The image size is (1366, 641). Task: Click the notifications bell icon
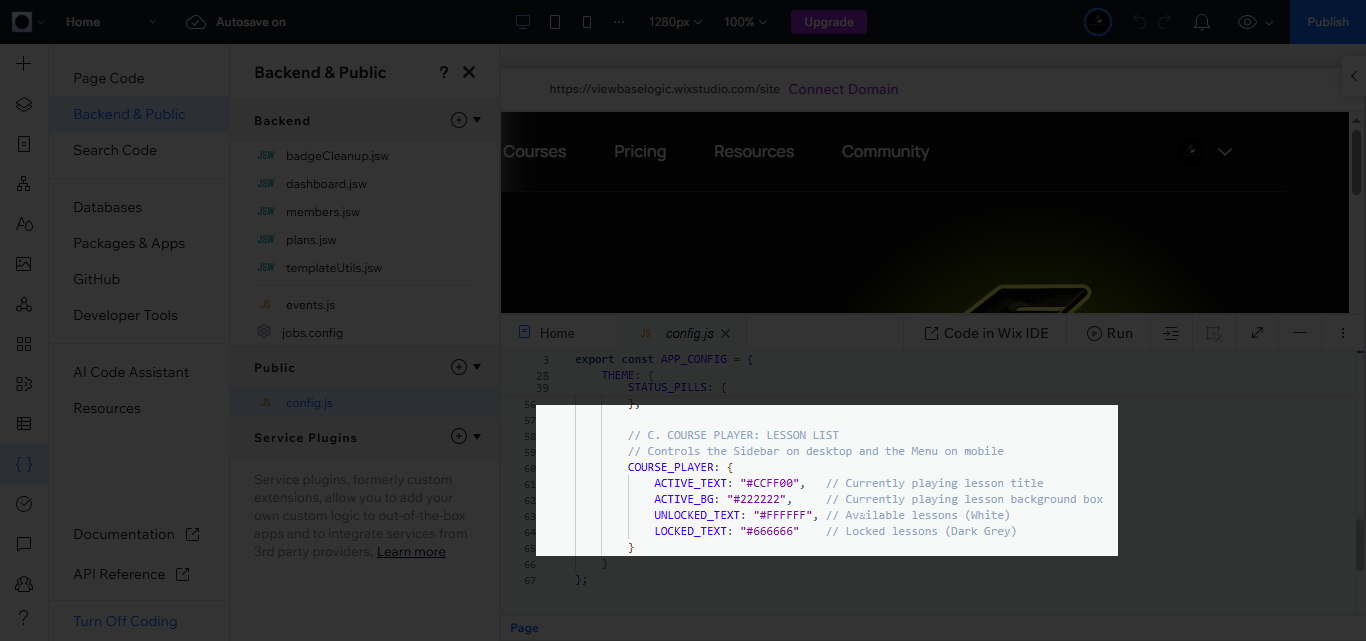1202,22
